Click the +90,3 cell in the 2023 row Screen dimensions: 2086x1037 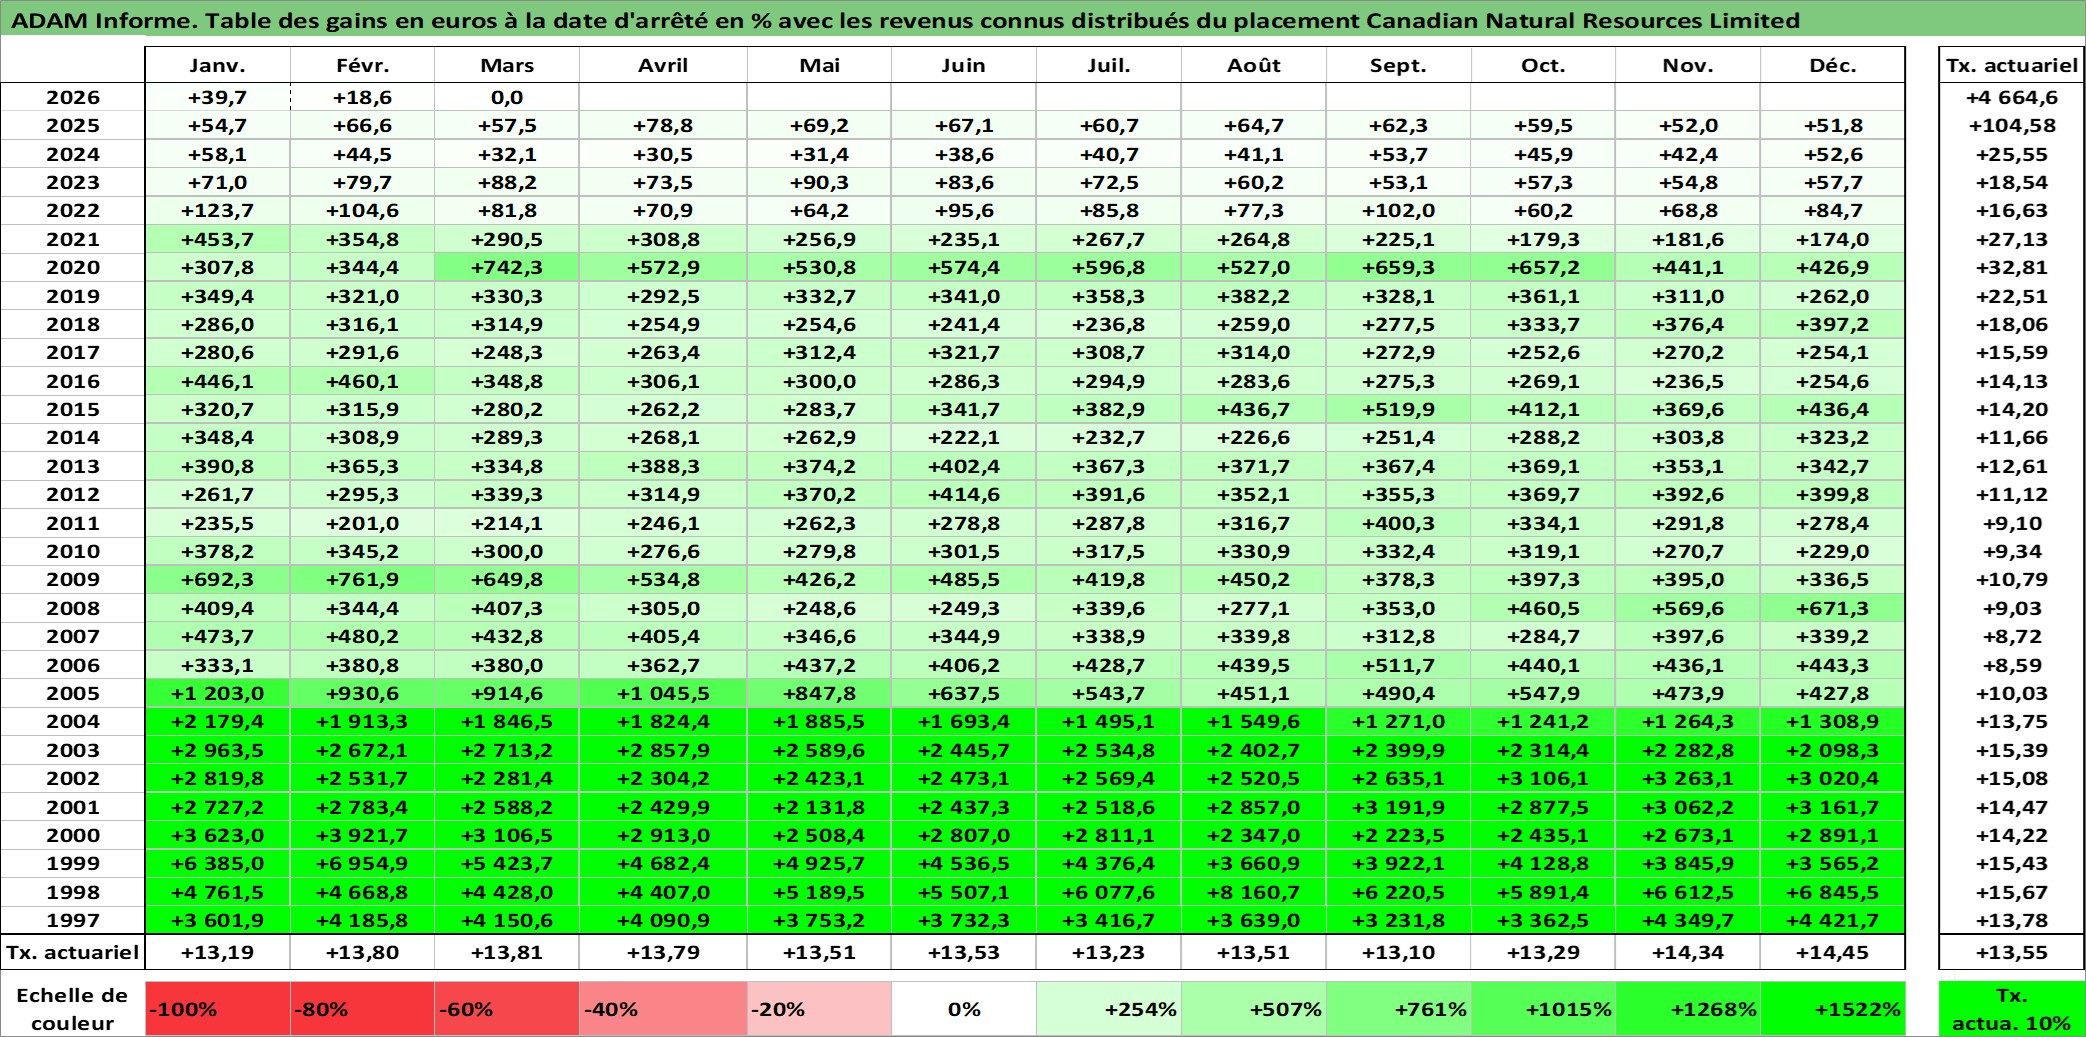pyautogui.click(x=819, y=182)
